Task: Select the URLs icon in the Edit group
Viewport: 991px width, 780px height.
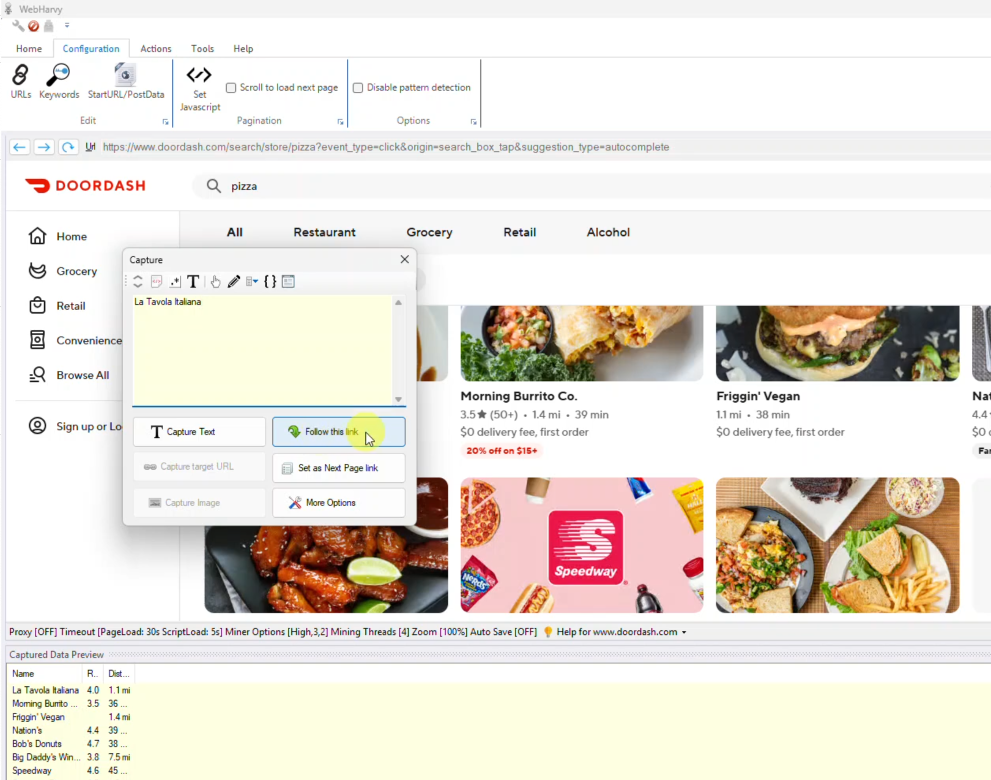Action: tap(20, 80)
